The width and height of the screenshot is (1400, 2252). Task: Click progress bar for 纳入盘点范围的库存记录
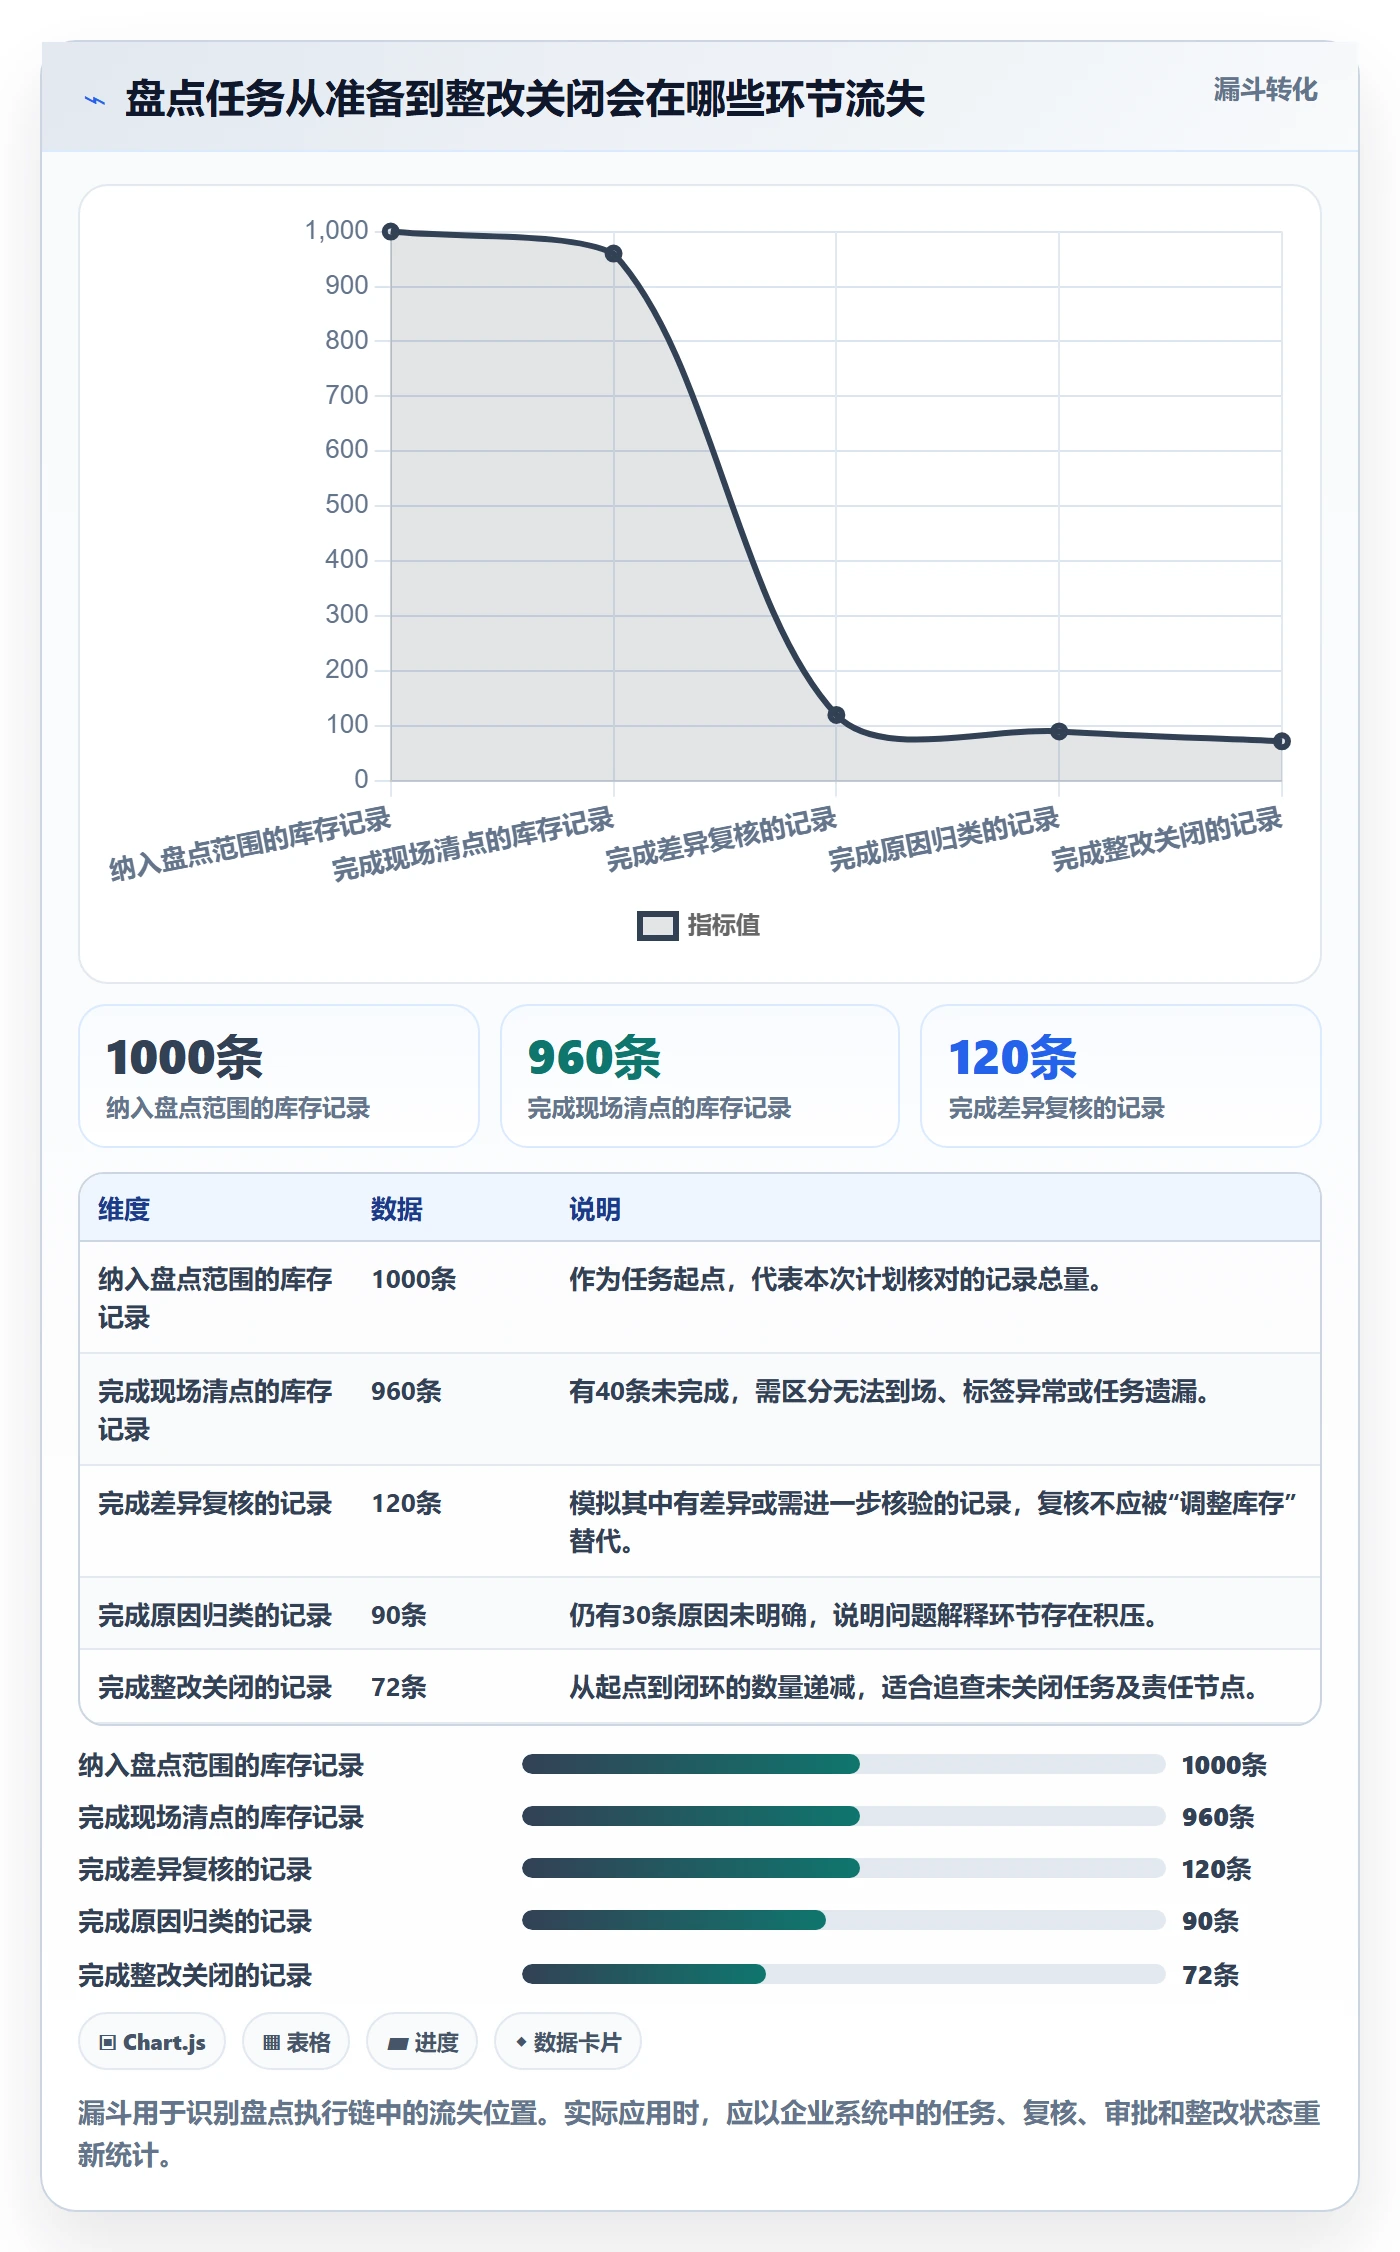(x=843, y=1764)
